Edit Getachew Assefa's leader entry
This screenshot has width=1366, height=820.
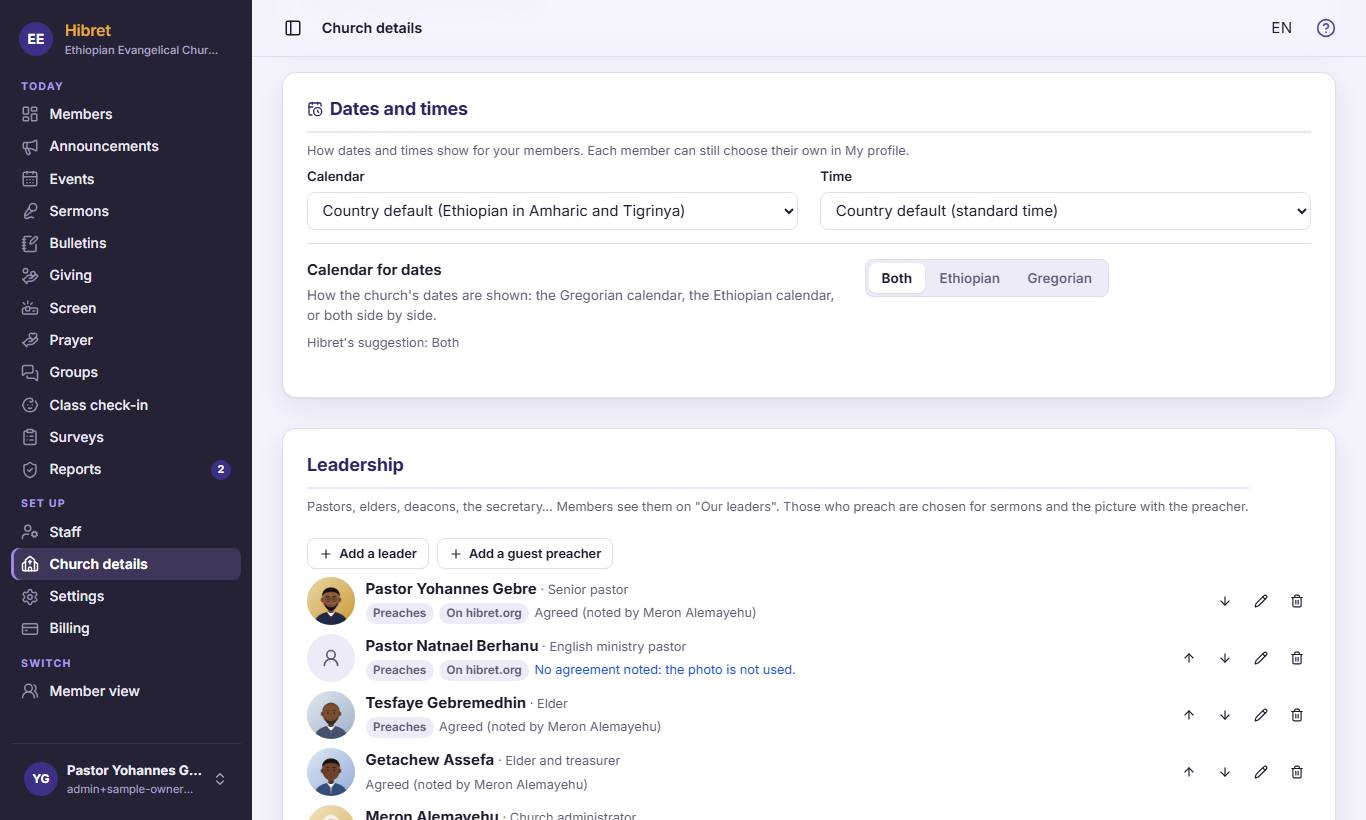pyautogui.click(x=1261, y=772)
